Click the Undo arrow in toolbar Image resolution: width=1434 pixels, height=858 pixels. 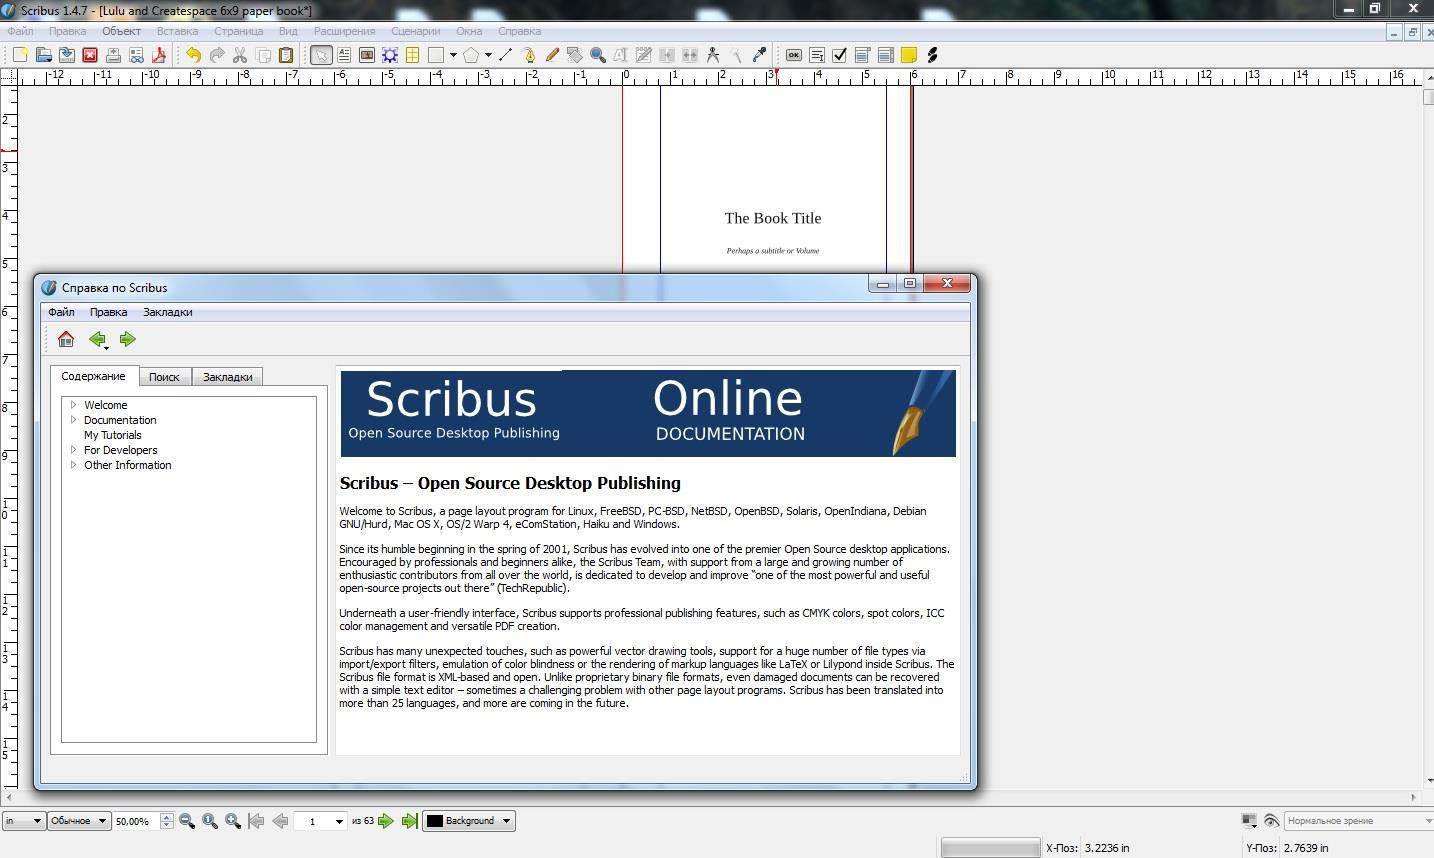tap(193, 55)
